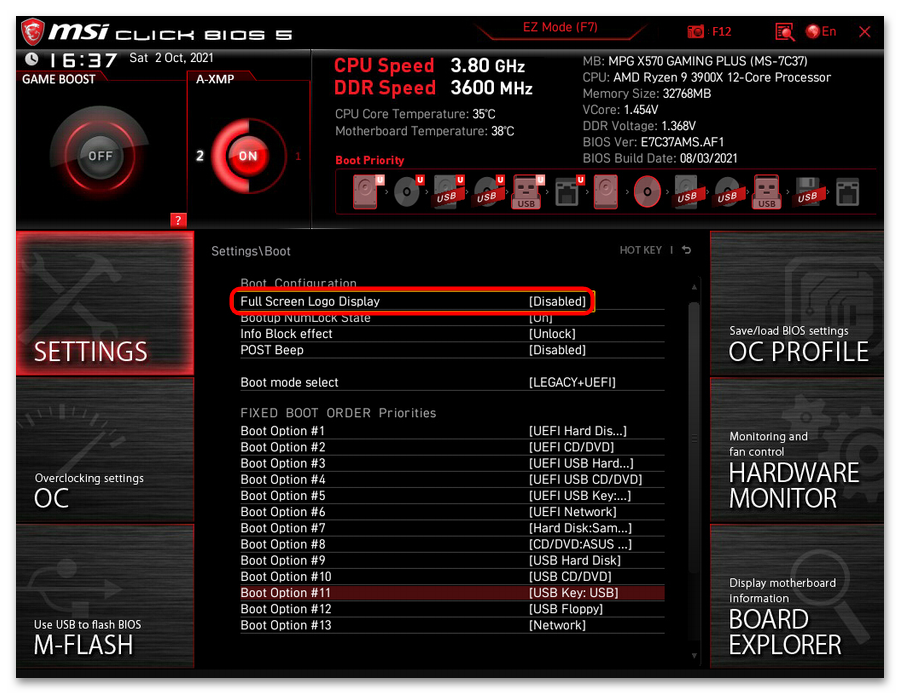Select the legacy USB hard disk boot icon
Image resolution: width=900 pixels, height=694 pixels.
click(x=687, y=192)
